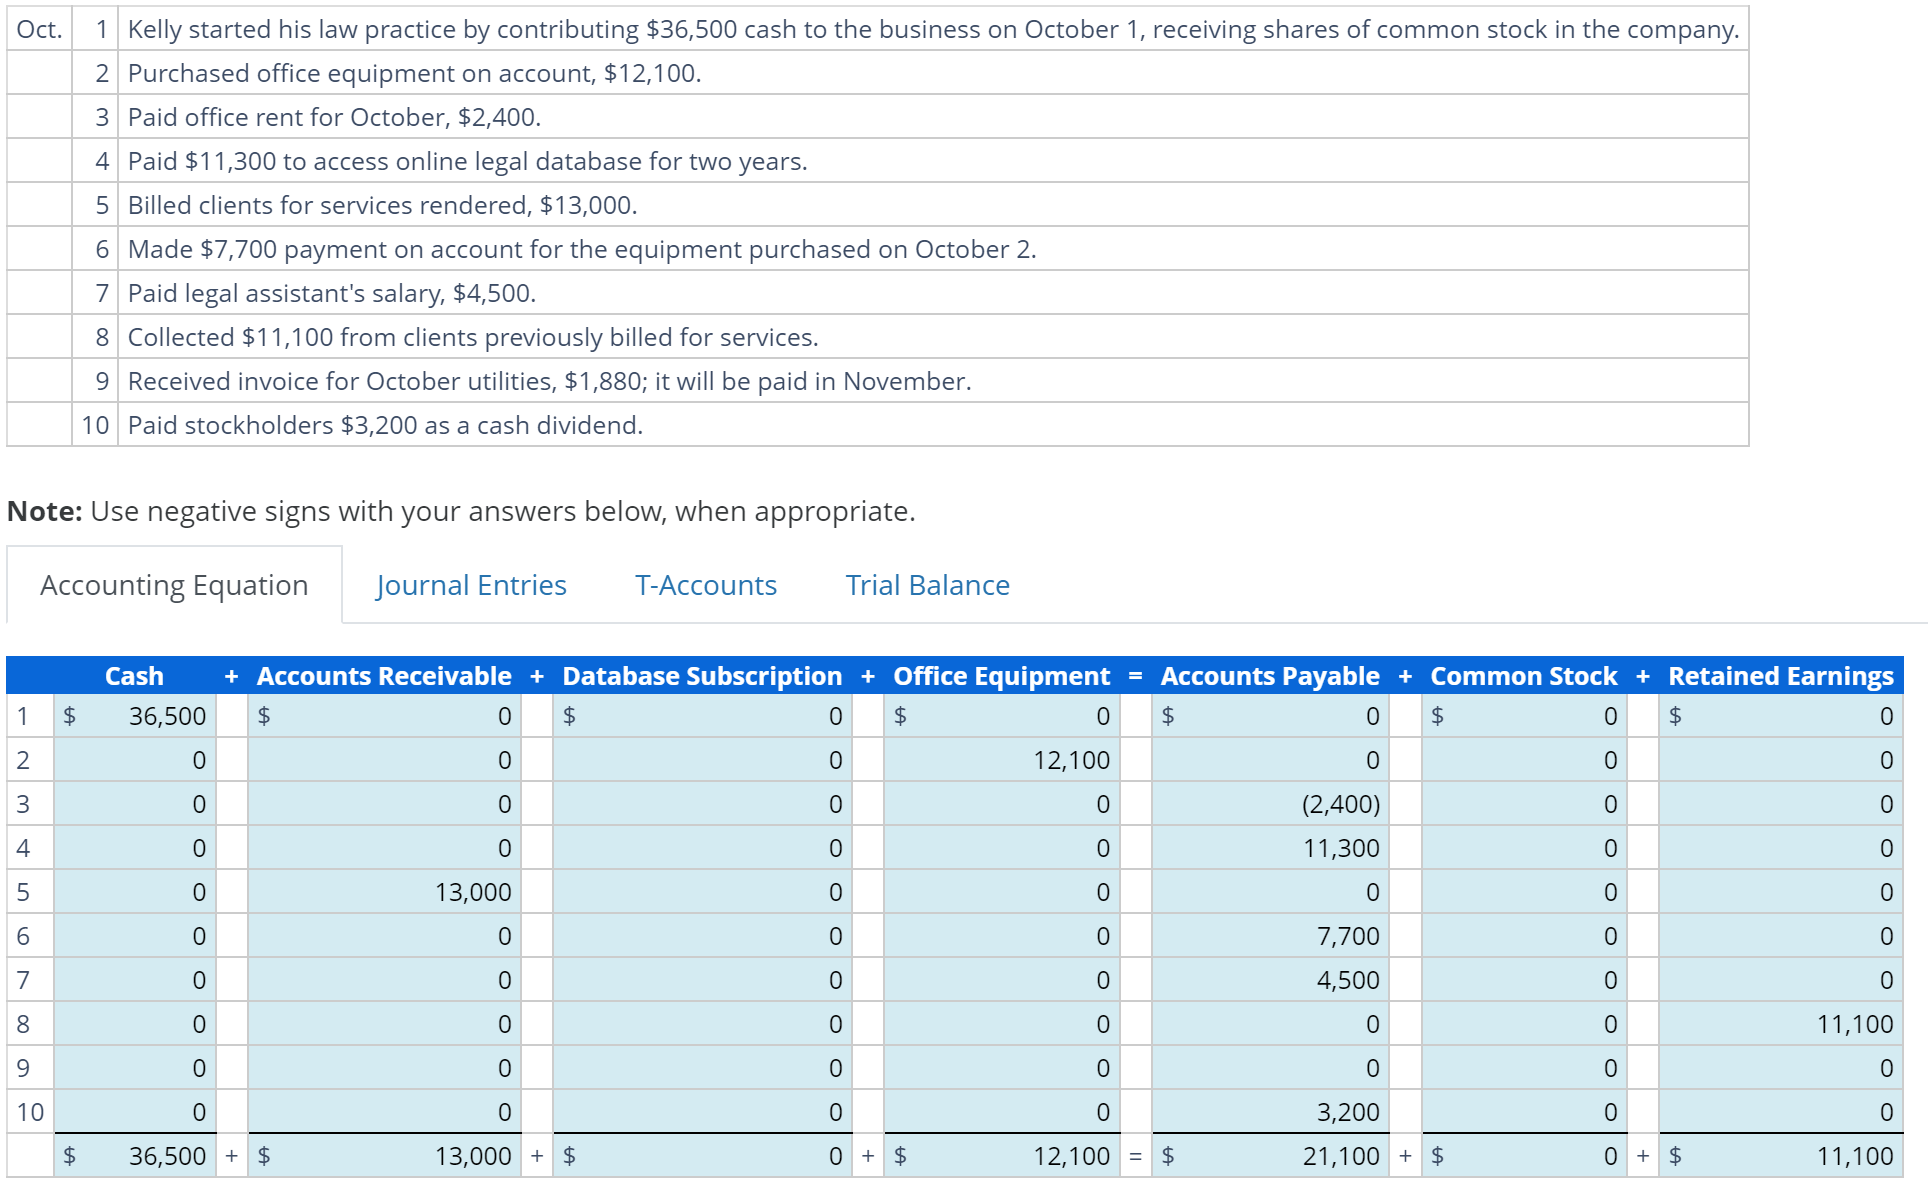Screen dimensions: 1928x1190
Task: Select Cash field in row 10
Action: tap(135, 1112)
